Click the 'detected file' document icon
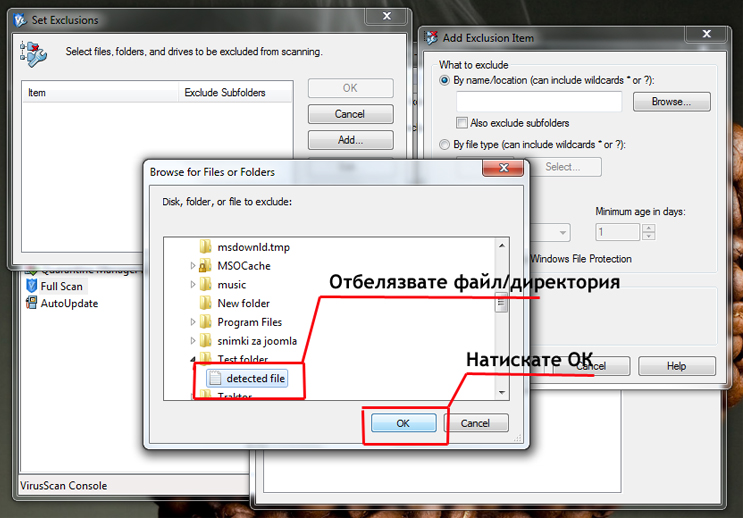 [x=215, y=378]
